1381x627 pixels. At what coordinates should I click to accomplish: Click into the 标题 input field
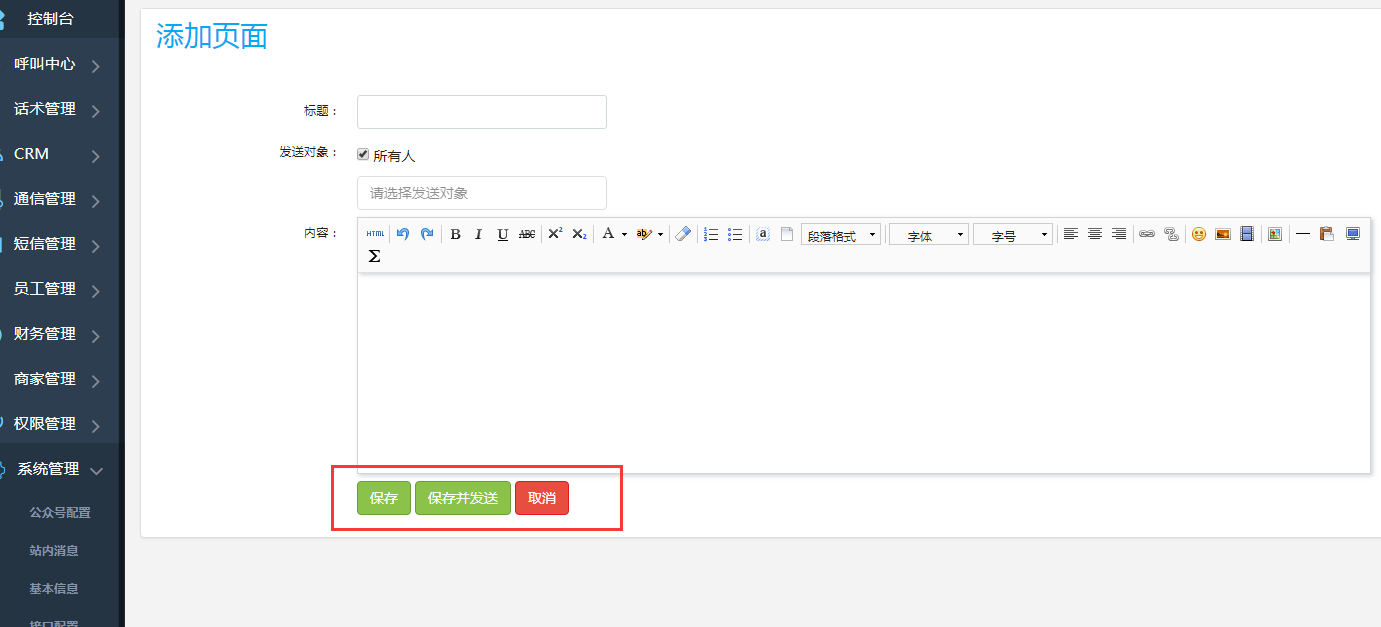click(482, 112)
